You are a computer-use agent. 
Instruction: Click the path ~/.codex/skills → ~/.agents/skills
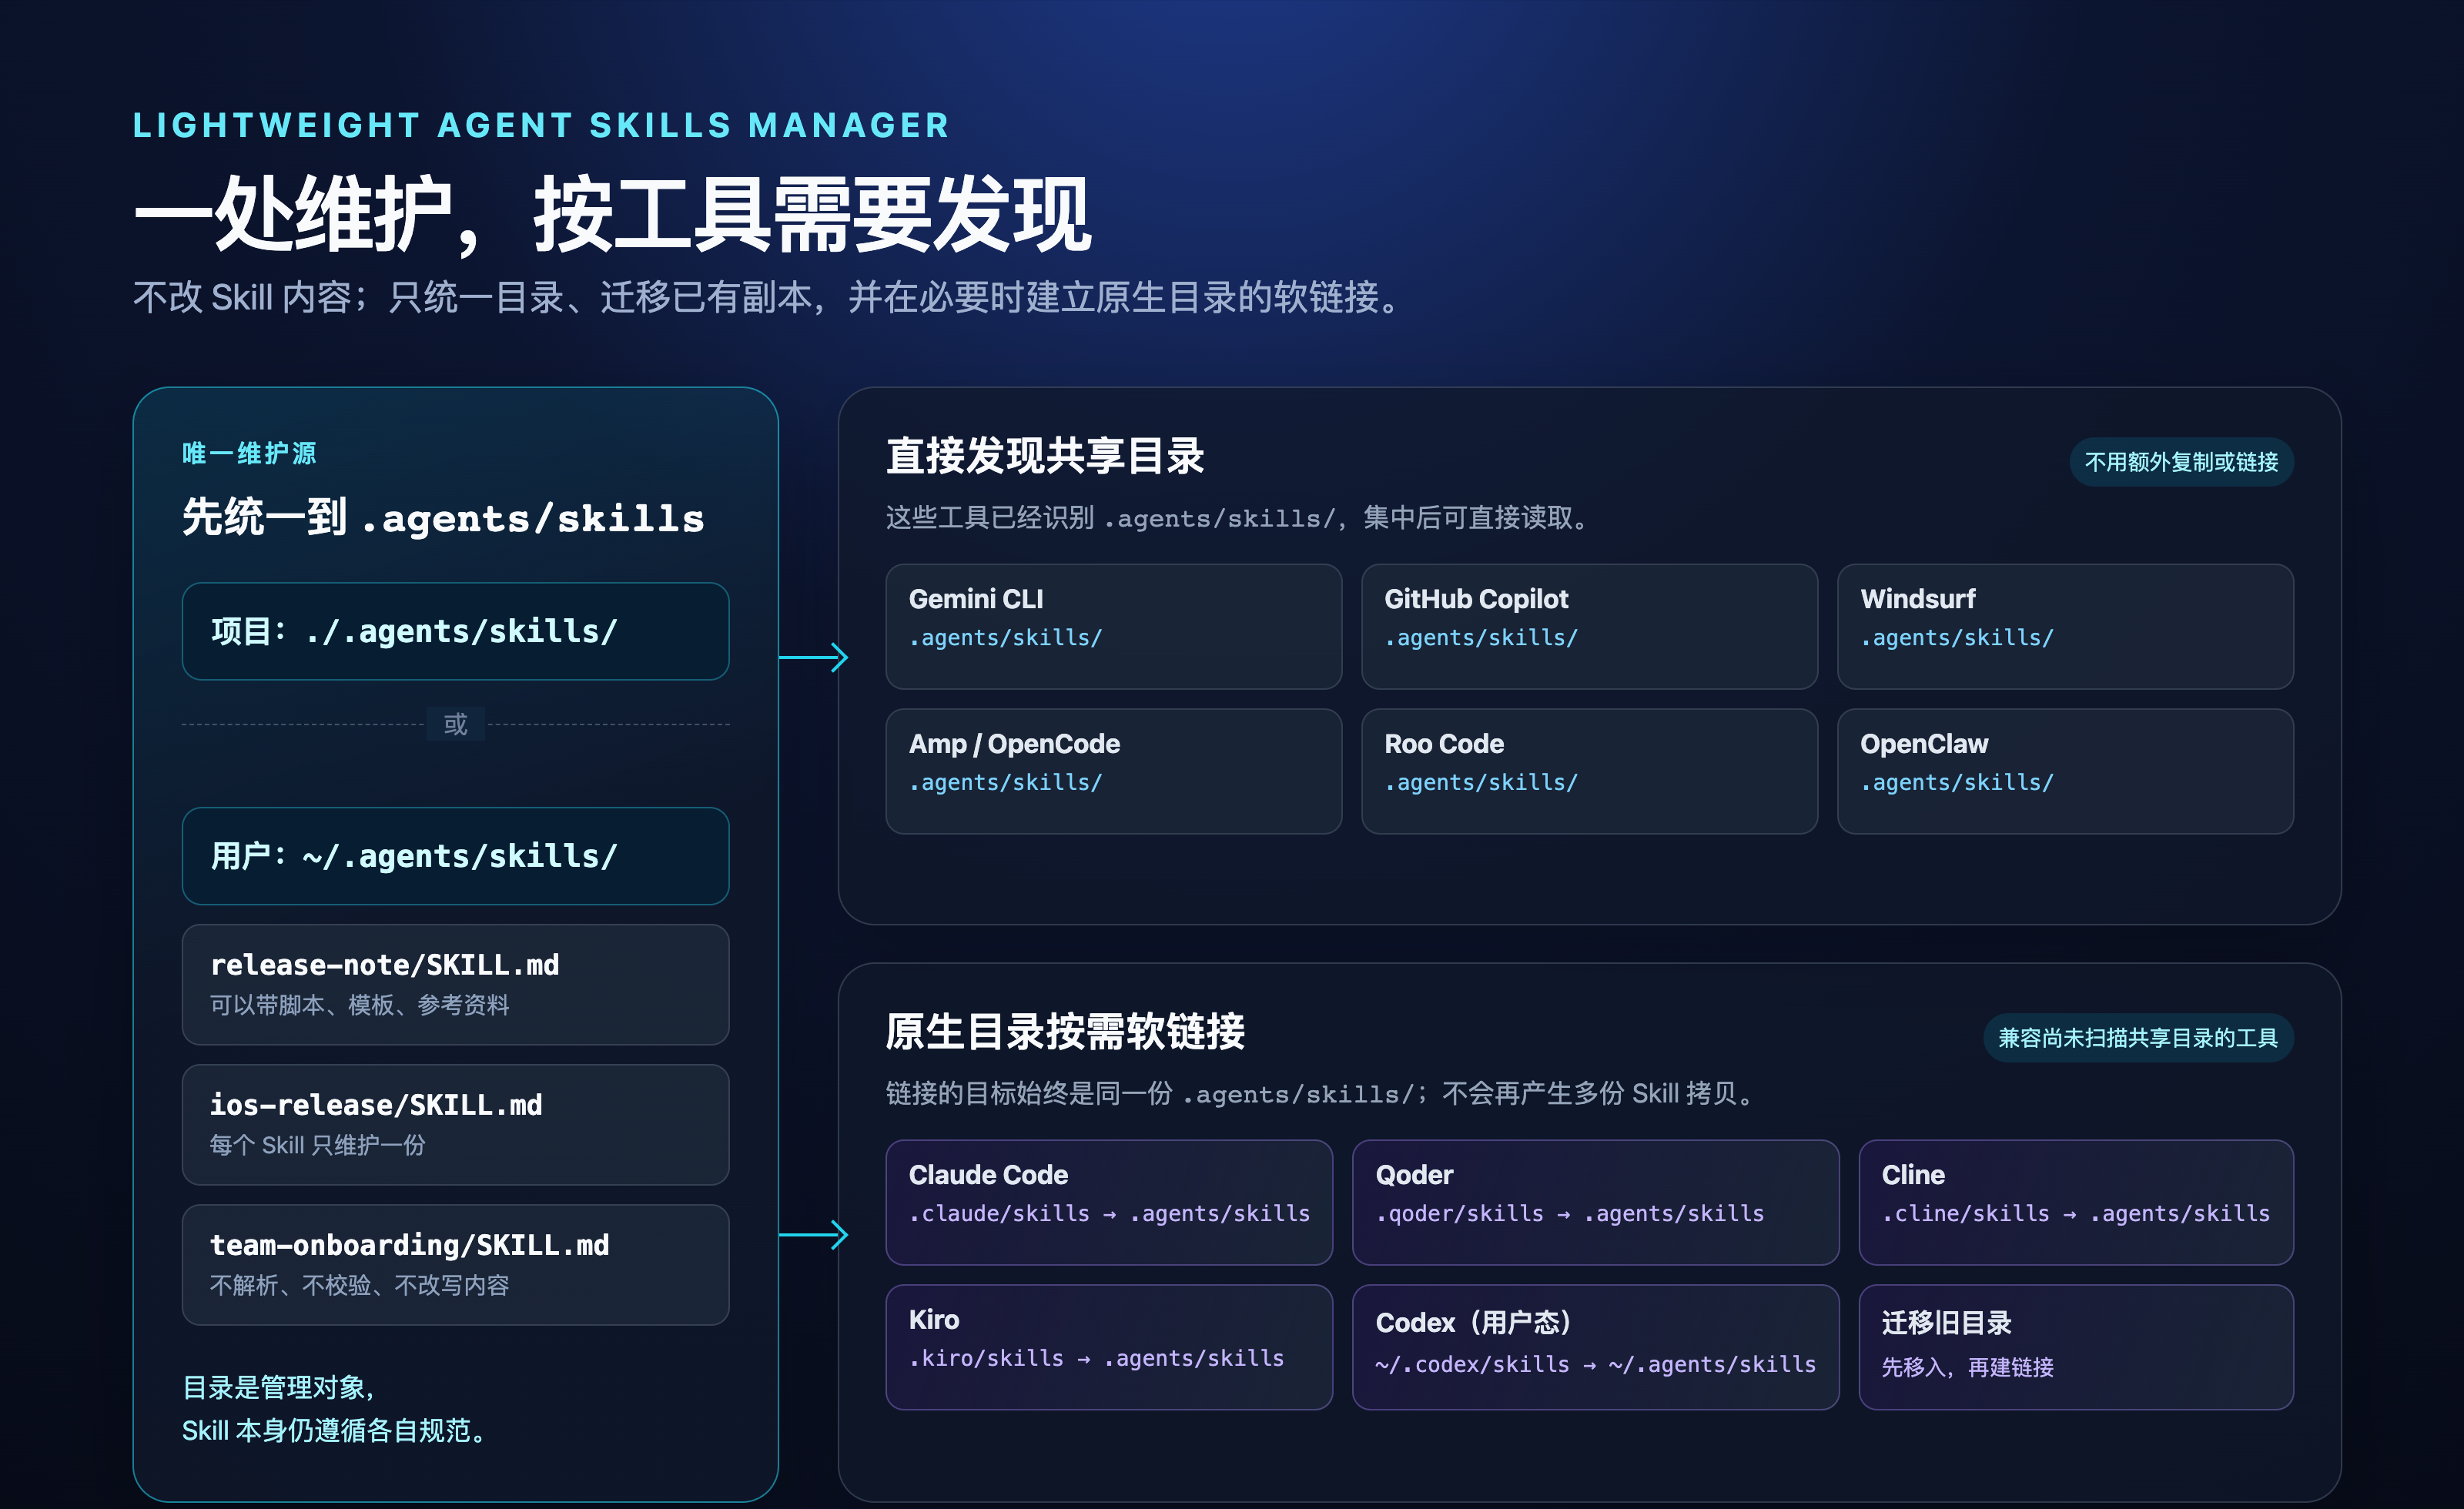(x=1595, y=1365)
